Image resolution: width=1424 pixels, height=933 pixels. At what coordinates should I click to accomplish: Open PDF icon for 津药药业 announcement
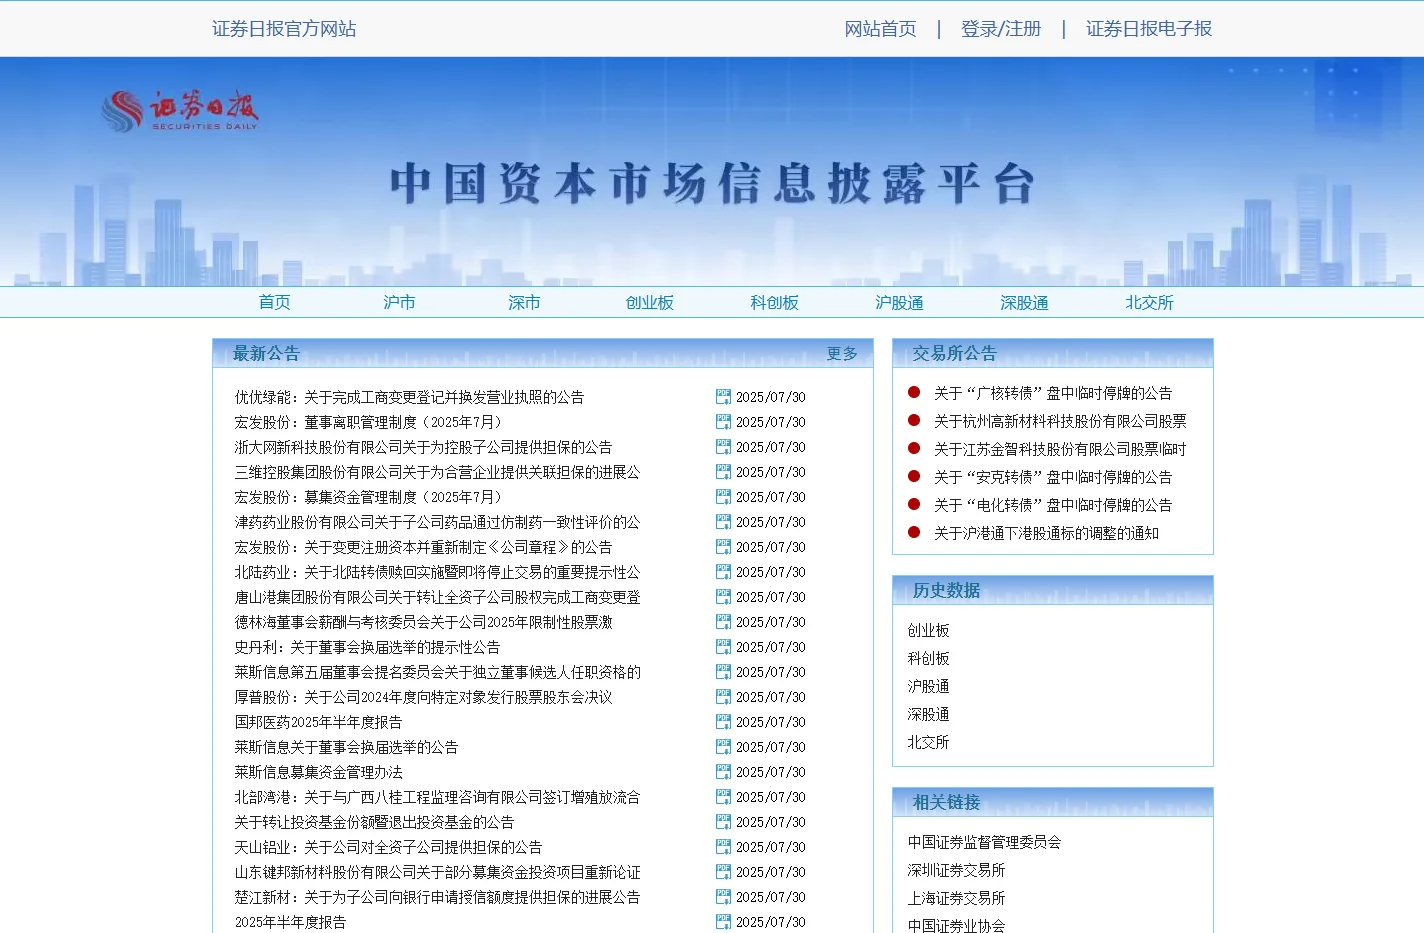[x=723, y=522]
